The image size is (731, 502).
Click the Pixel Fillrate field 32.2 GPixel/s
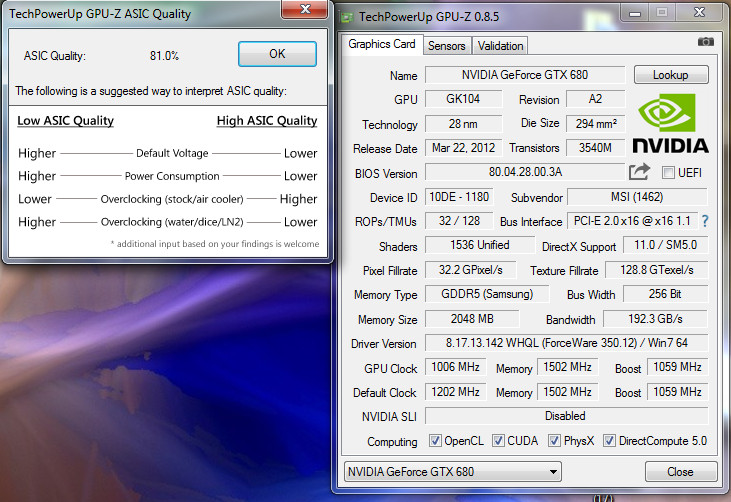pyautogui.click(x=470, y=270)
